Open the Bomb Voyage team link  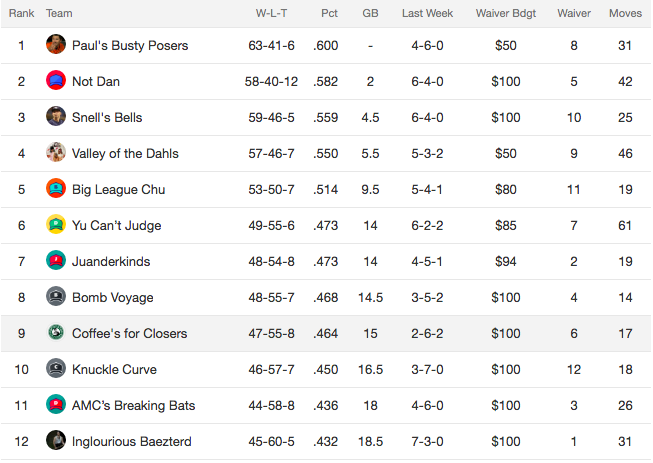pos(112,298)
